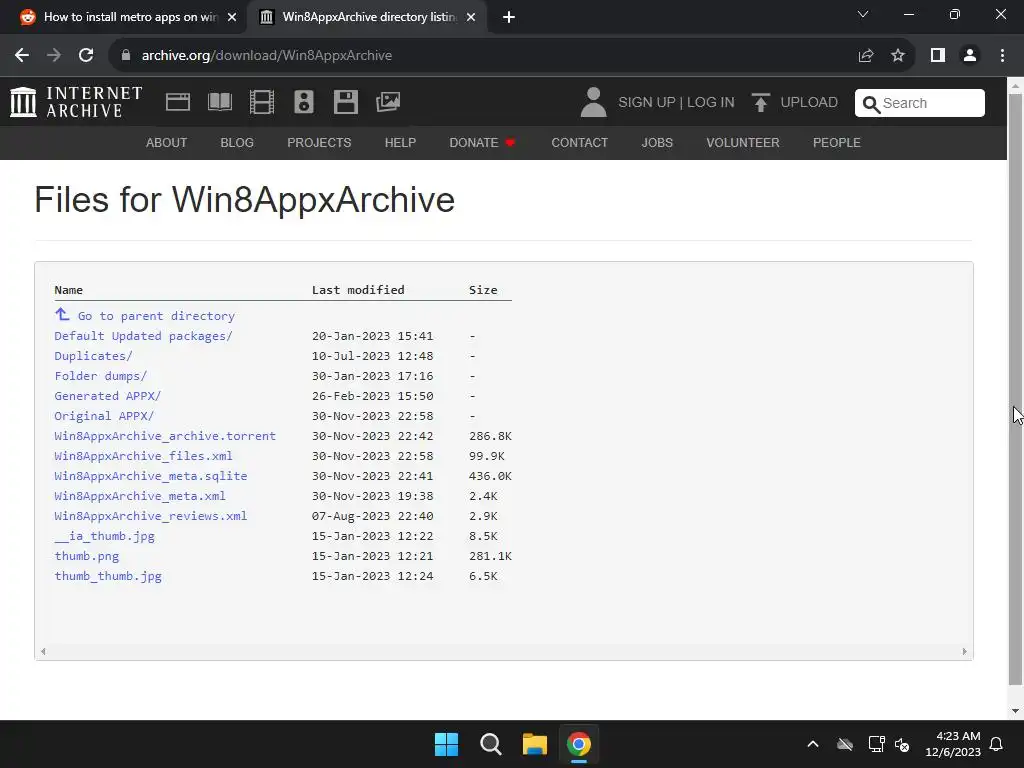1024x768 pixels.
Task: Open the Texts book icon
Action: pyautogui.click(x=219, y=102)
